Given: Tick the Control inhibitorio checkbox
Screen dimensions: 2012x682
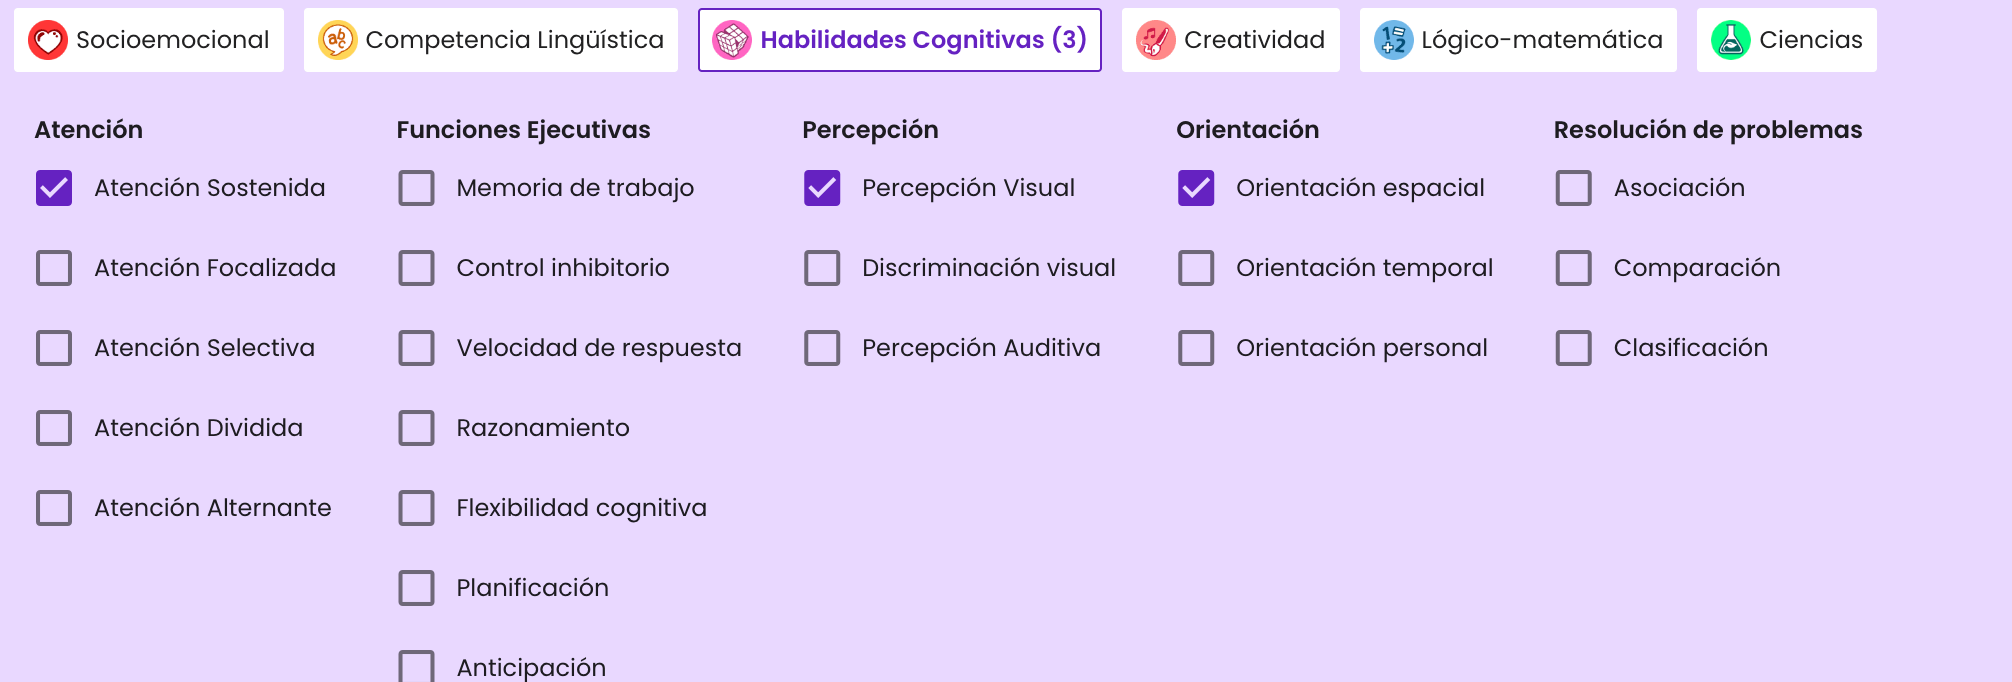Looking at the screenshot, I should coord(416,268).
